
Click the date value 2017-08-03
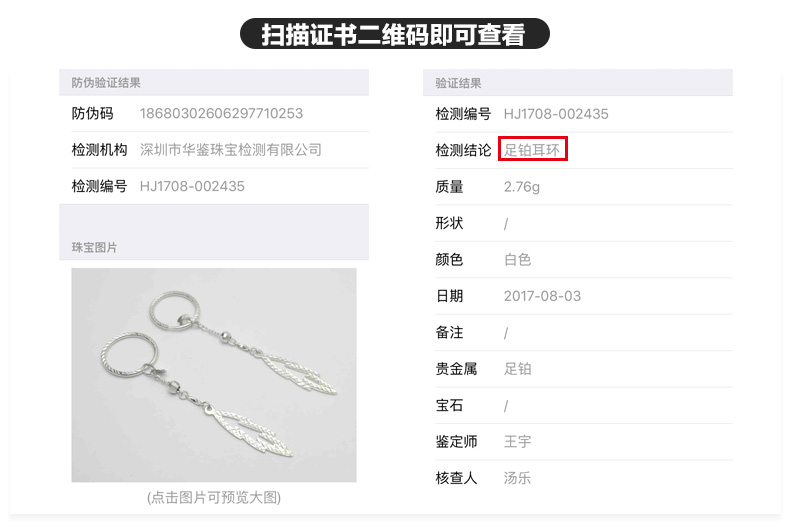tap(542, 296)
